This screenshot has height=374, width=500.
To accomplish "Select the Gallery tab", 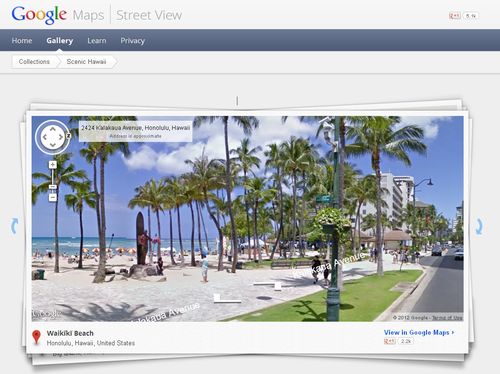I will (60, 41).
